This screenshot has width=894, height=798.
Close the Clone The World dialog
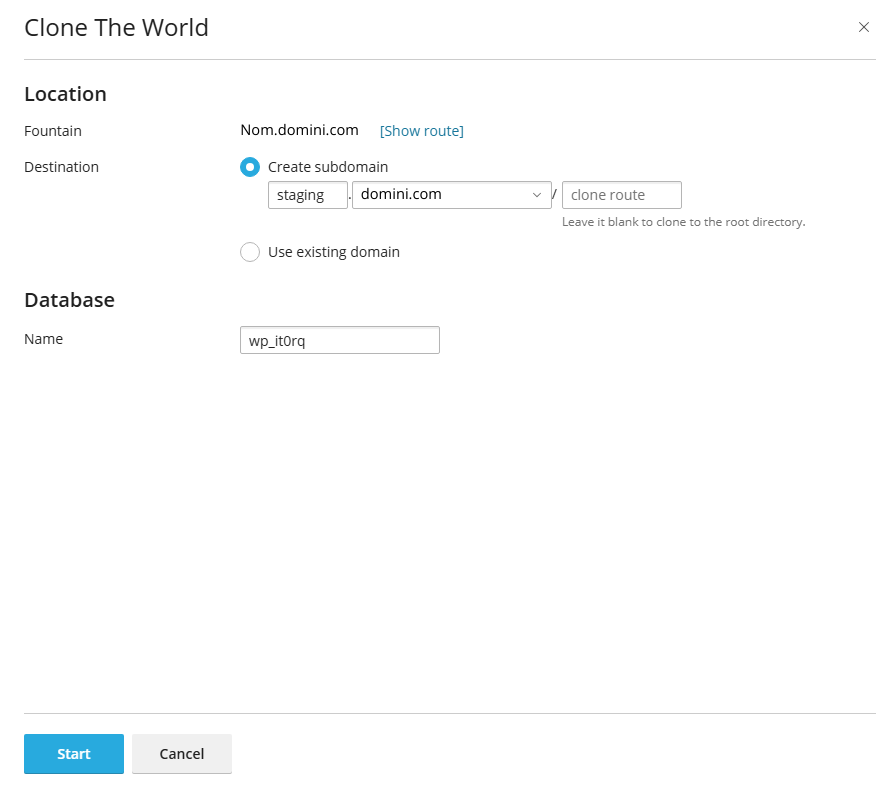coord(864,27)
